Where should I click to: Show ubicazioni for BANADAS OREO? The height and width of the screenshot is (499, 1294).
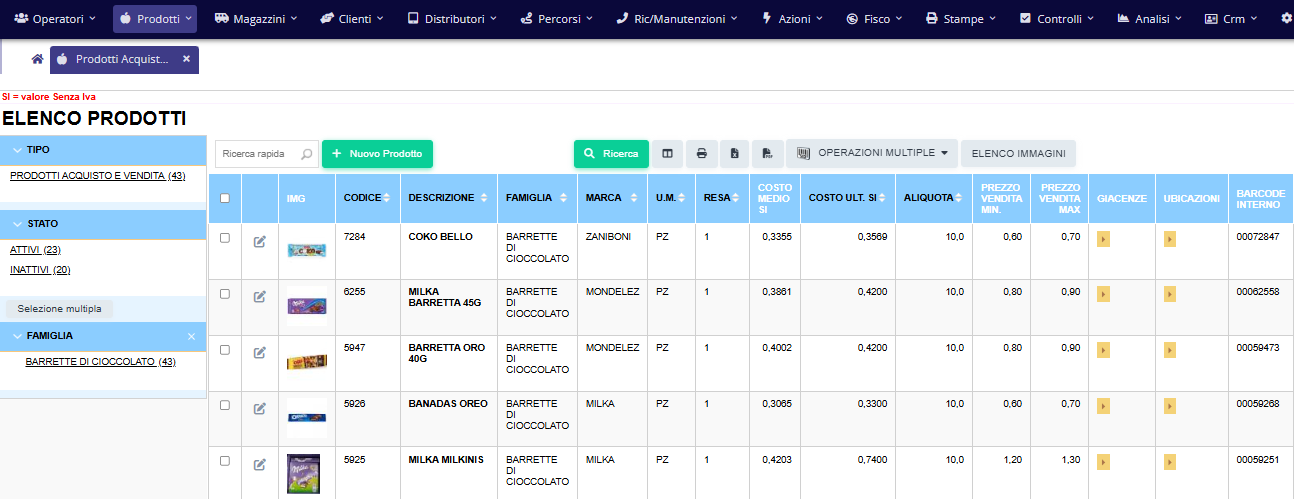coord(1170,406)
